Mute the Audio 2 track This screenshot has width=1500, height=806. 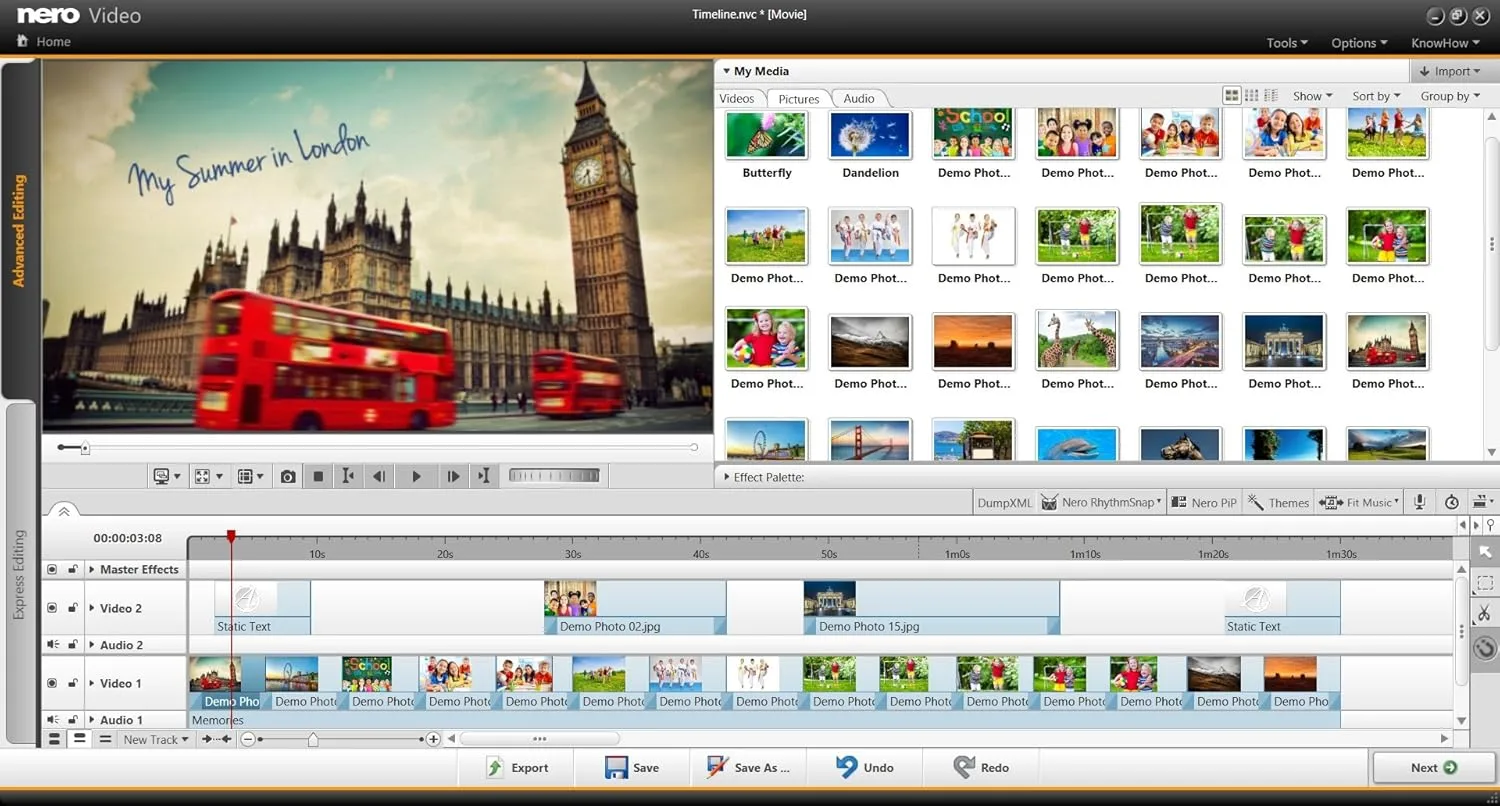(x=51, y=644)
